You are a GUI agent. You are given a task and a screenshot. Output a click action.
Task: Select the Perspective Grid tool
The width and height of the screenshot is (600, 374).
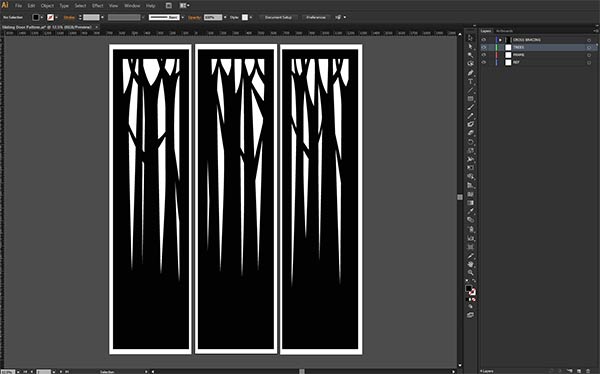[470, 185]
